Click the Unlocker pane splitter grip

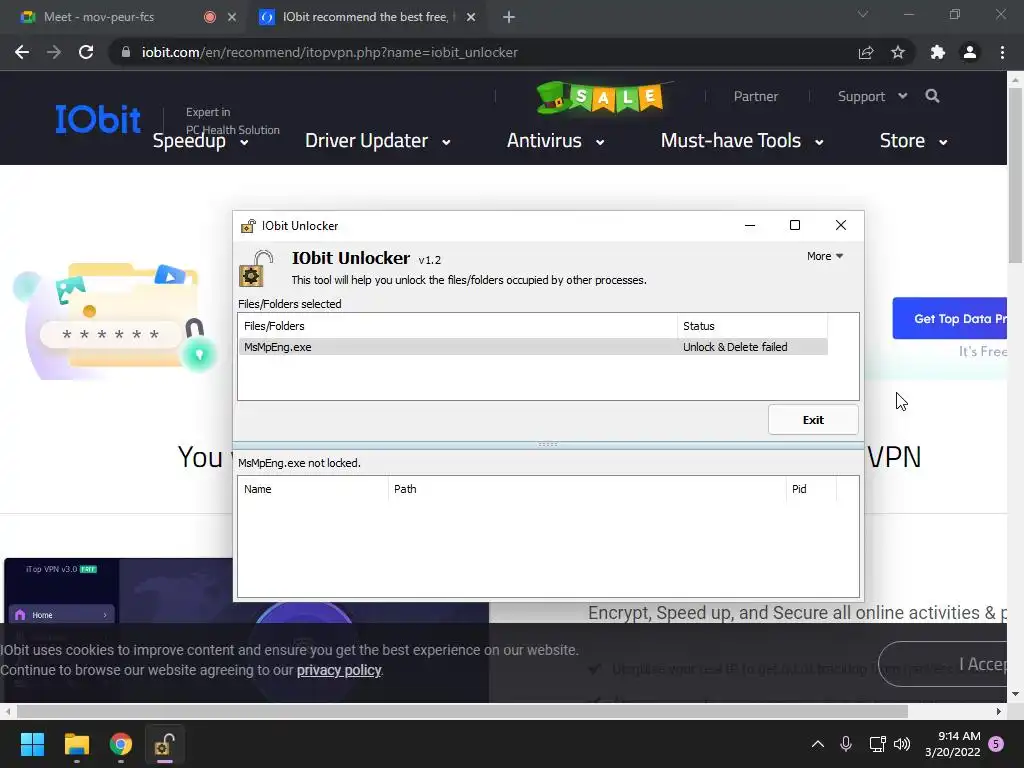tap(548, 444)
